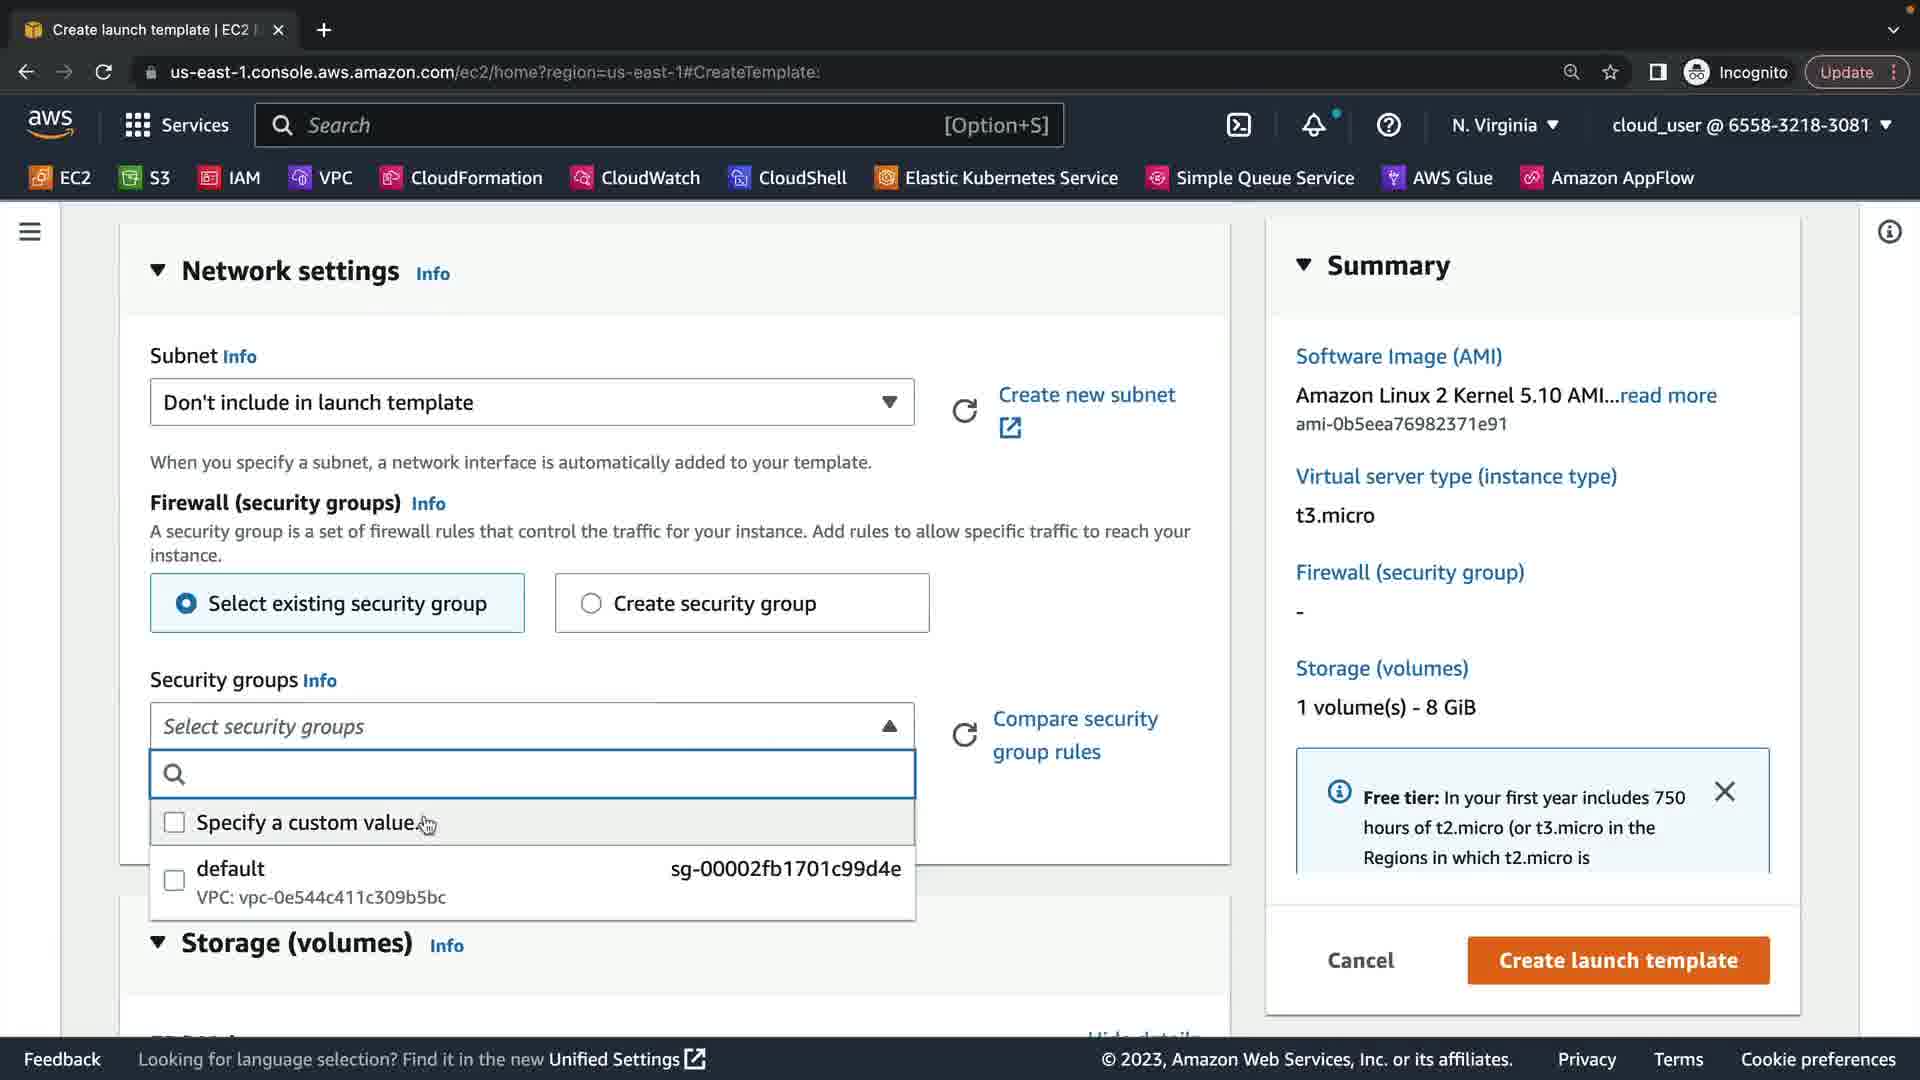Open the Subnet dropdown
1920x1080 pixels.
coord(531,402)
